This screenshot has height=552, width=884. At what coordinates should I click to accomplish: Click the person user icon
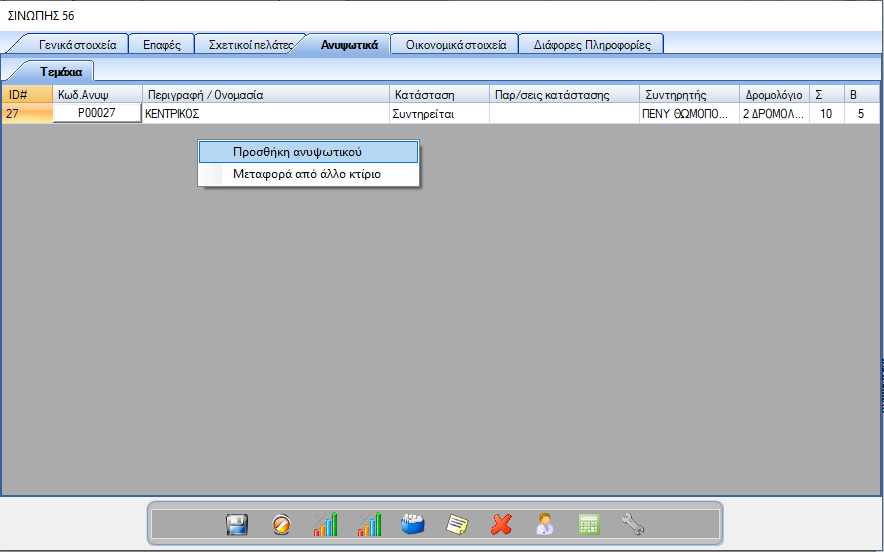544,524
